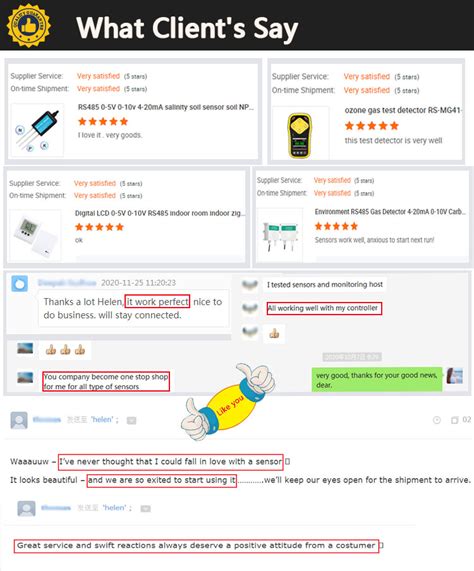The width and height of the screenshot is (474, 571).
Task: Click the grey user avatar beside second 'helen' mention
Action: (27, 508)
